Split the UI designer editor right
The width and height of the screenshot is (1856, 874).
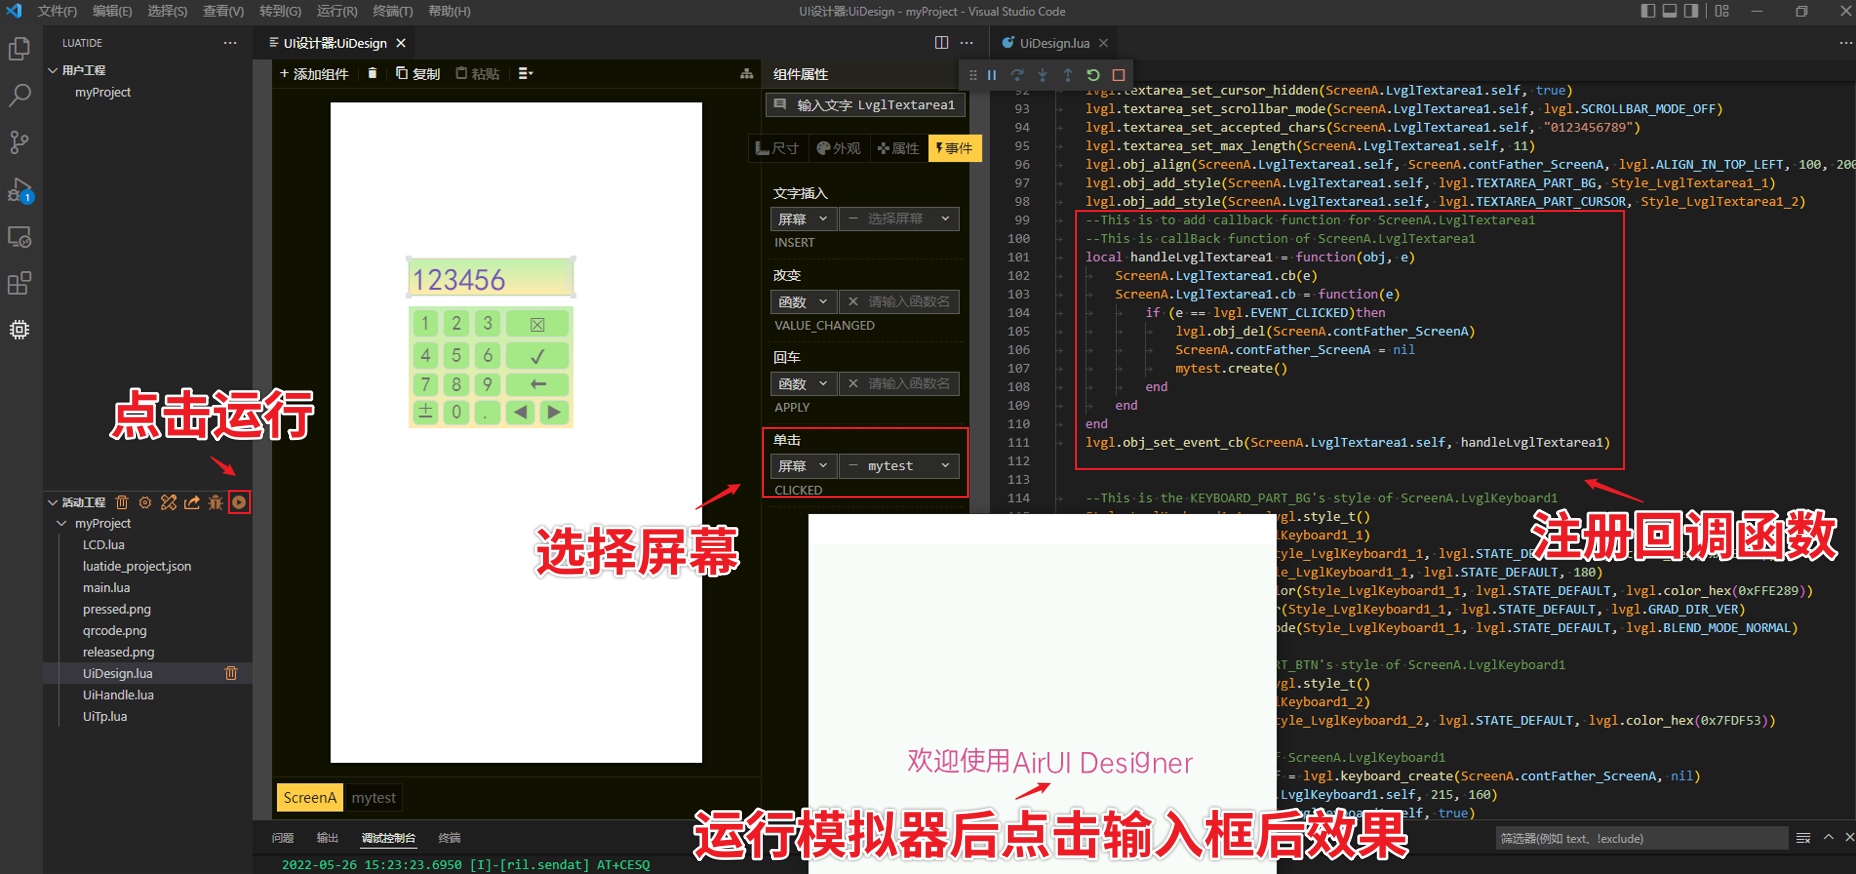point(941,42)
